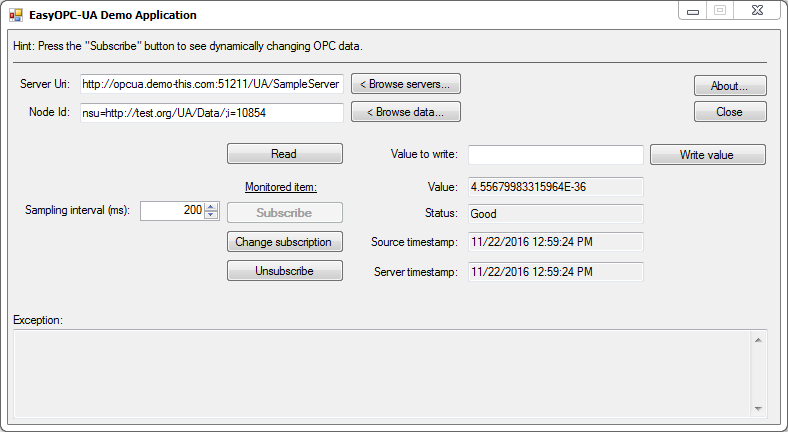The width and height of the screenshot is (788, 432).
Task: Open the Browse data dialog
Action: (405, 112)
